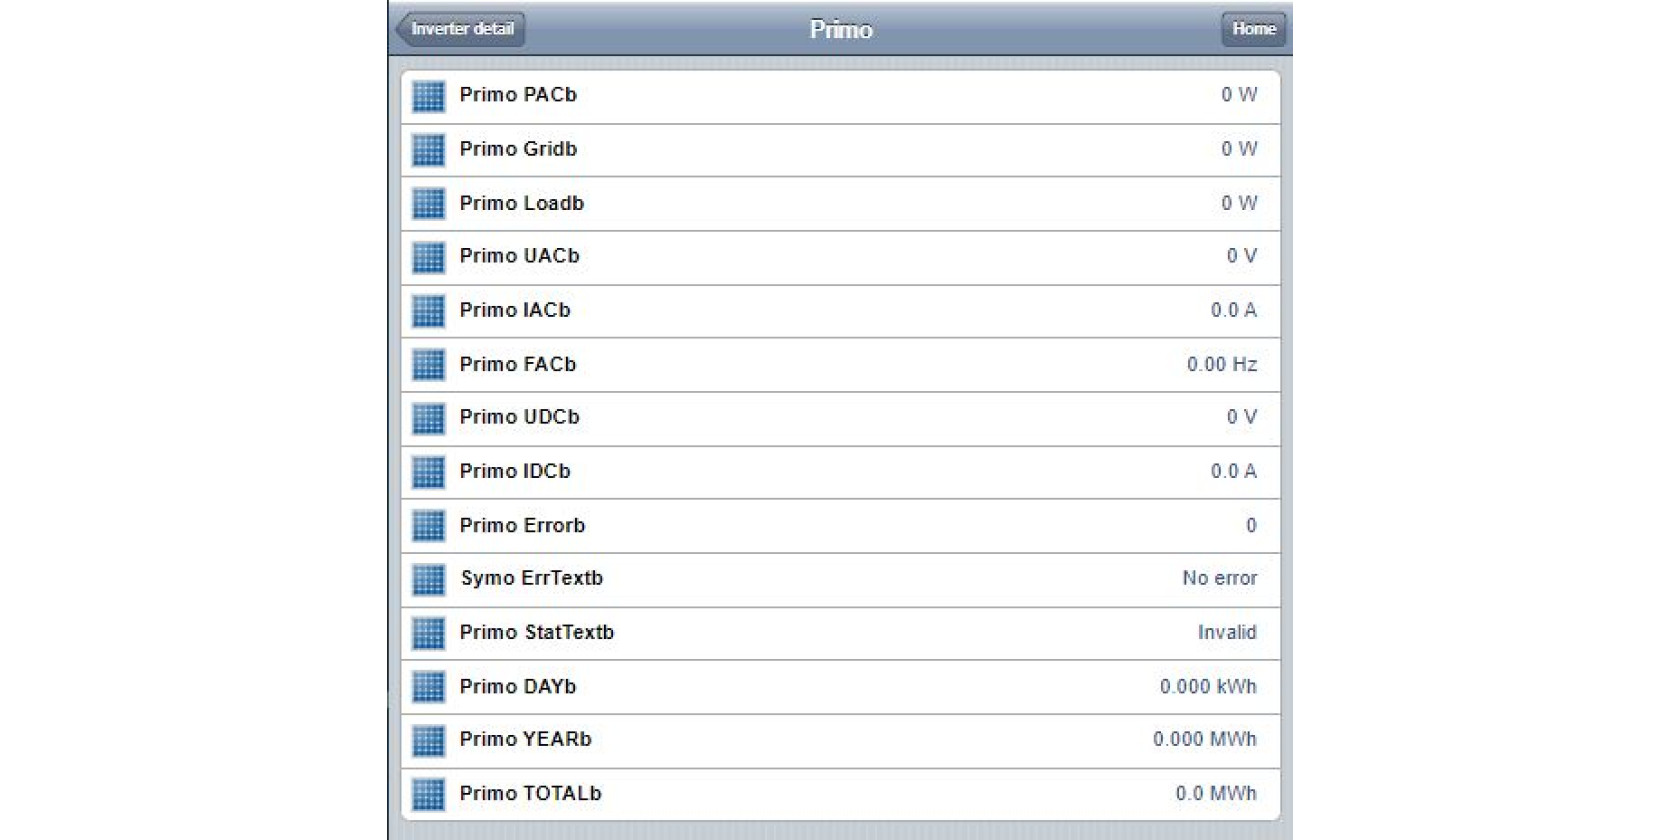Click the Primo title in header
The width and height of the screenshot is (1680, 840).
coord(841,29)
